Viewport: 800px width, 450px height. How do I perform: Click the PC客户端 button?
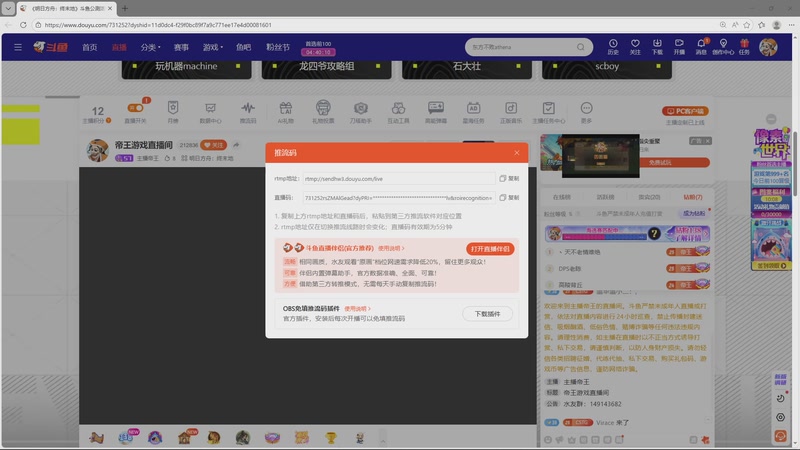click(x=685, y=111)
